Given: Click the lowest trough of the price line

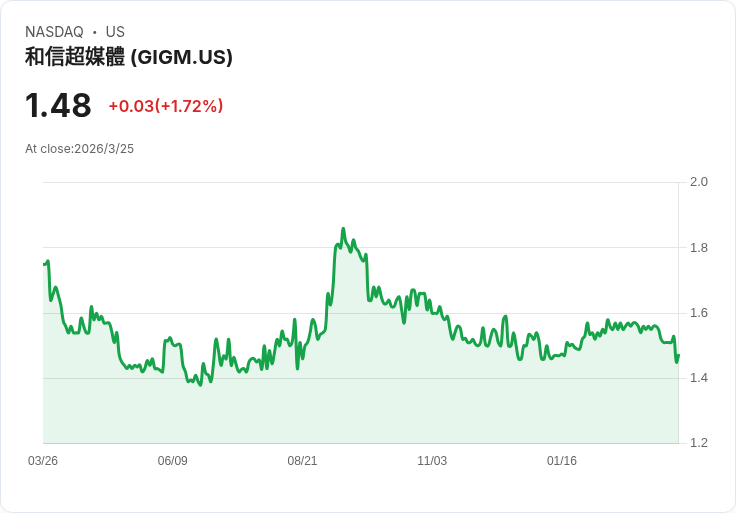Looking at the screenshot, I should point(200,384).
